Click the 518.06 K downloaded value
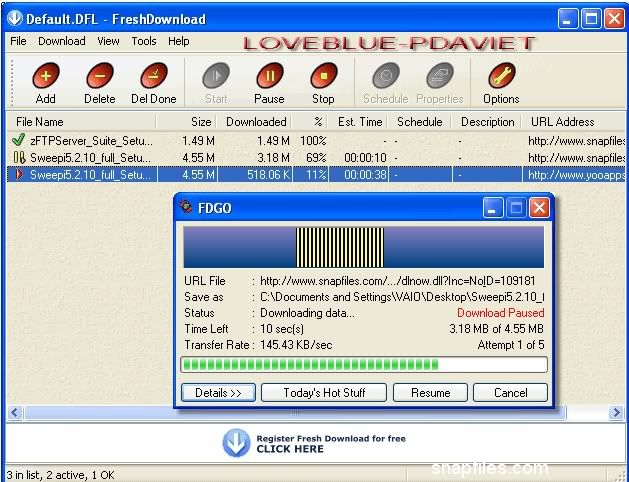Image resolution: width=629 pixels, height=482 pixels. (268, 175)
